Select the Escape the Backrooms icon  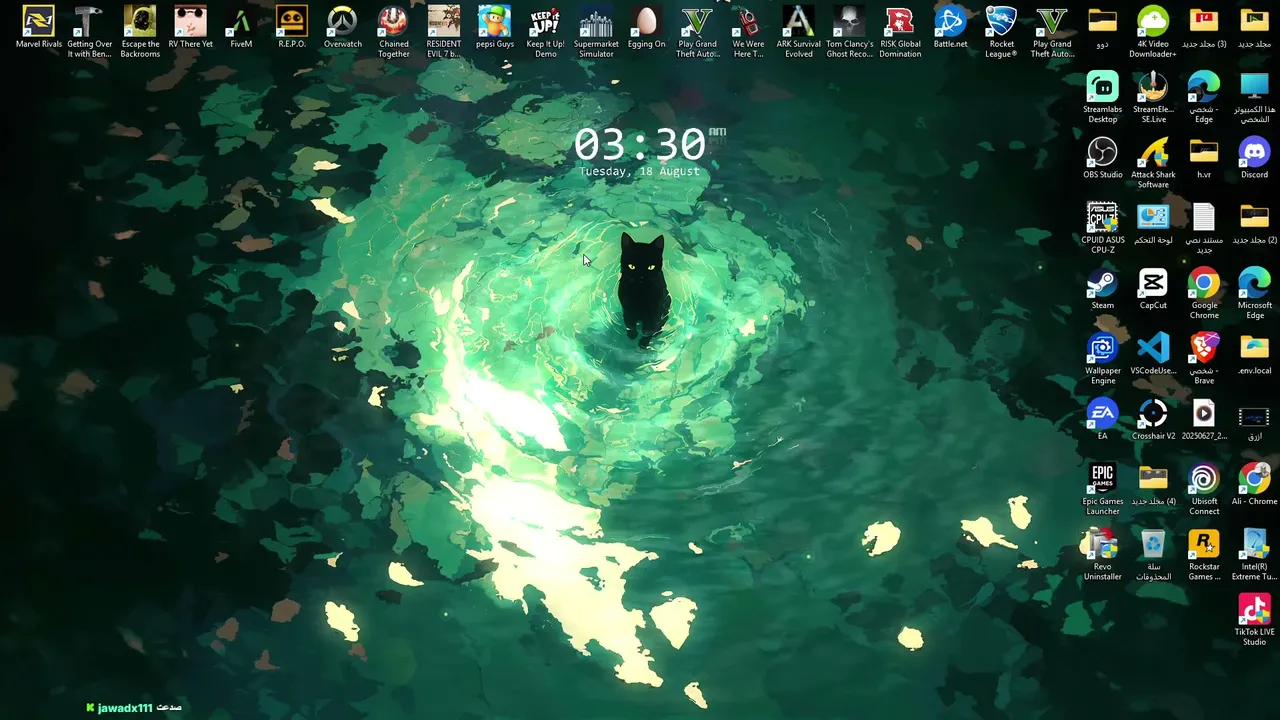click(140, 31)
